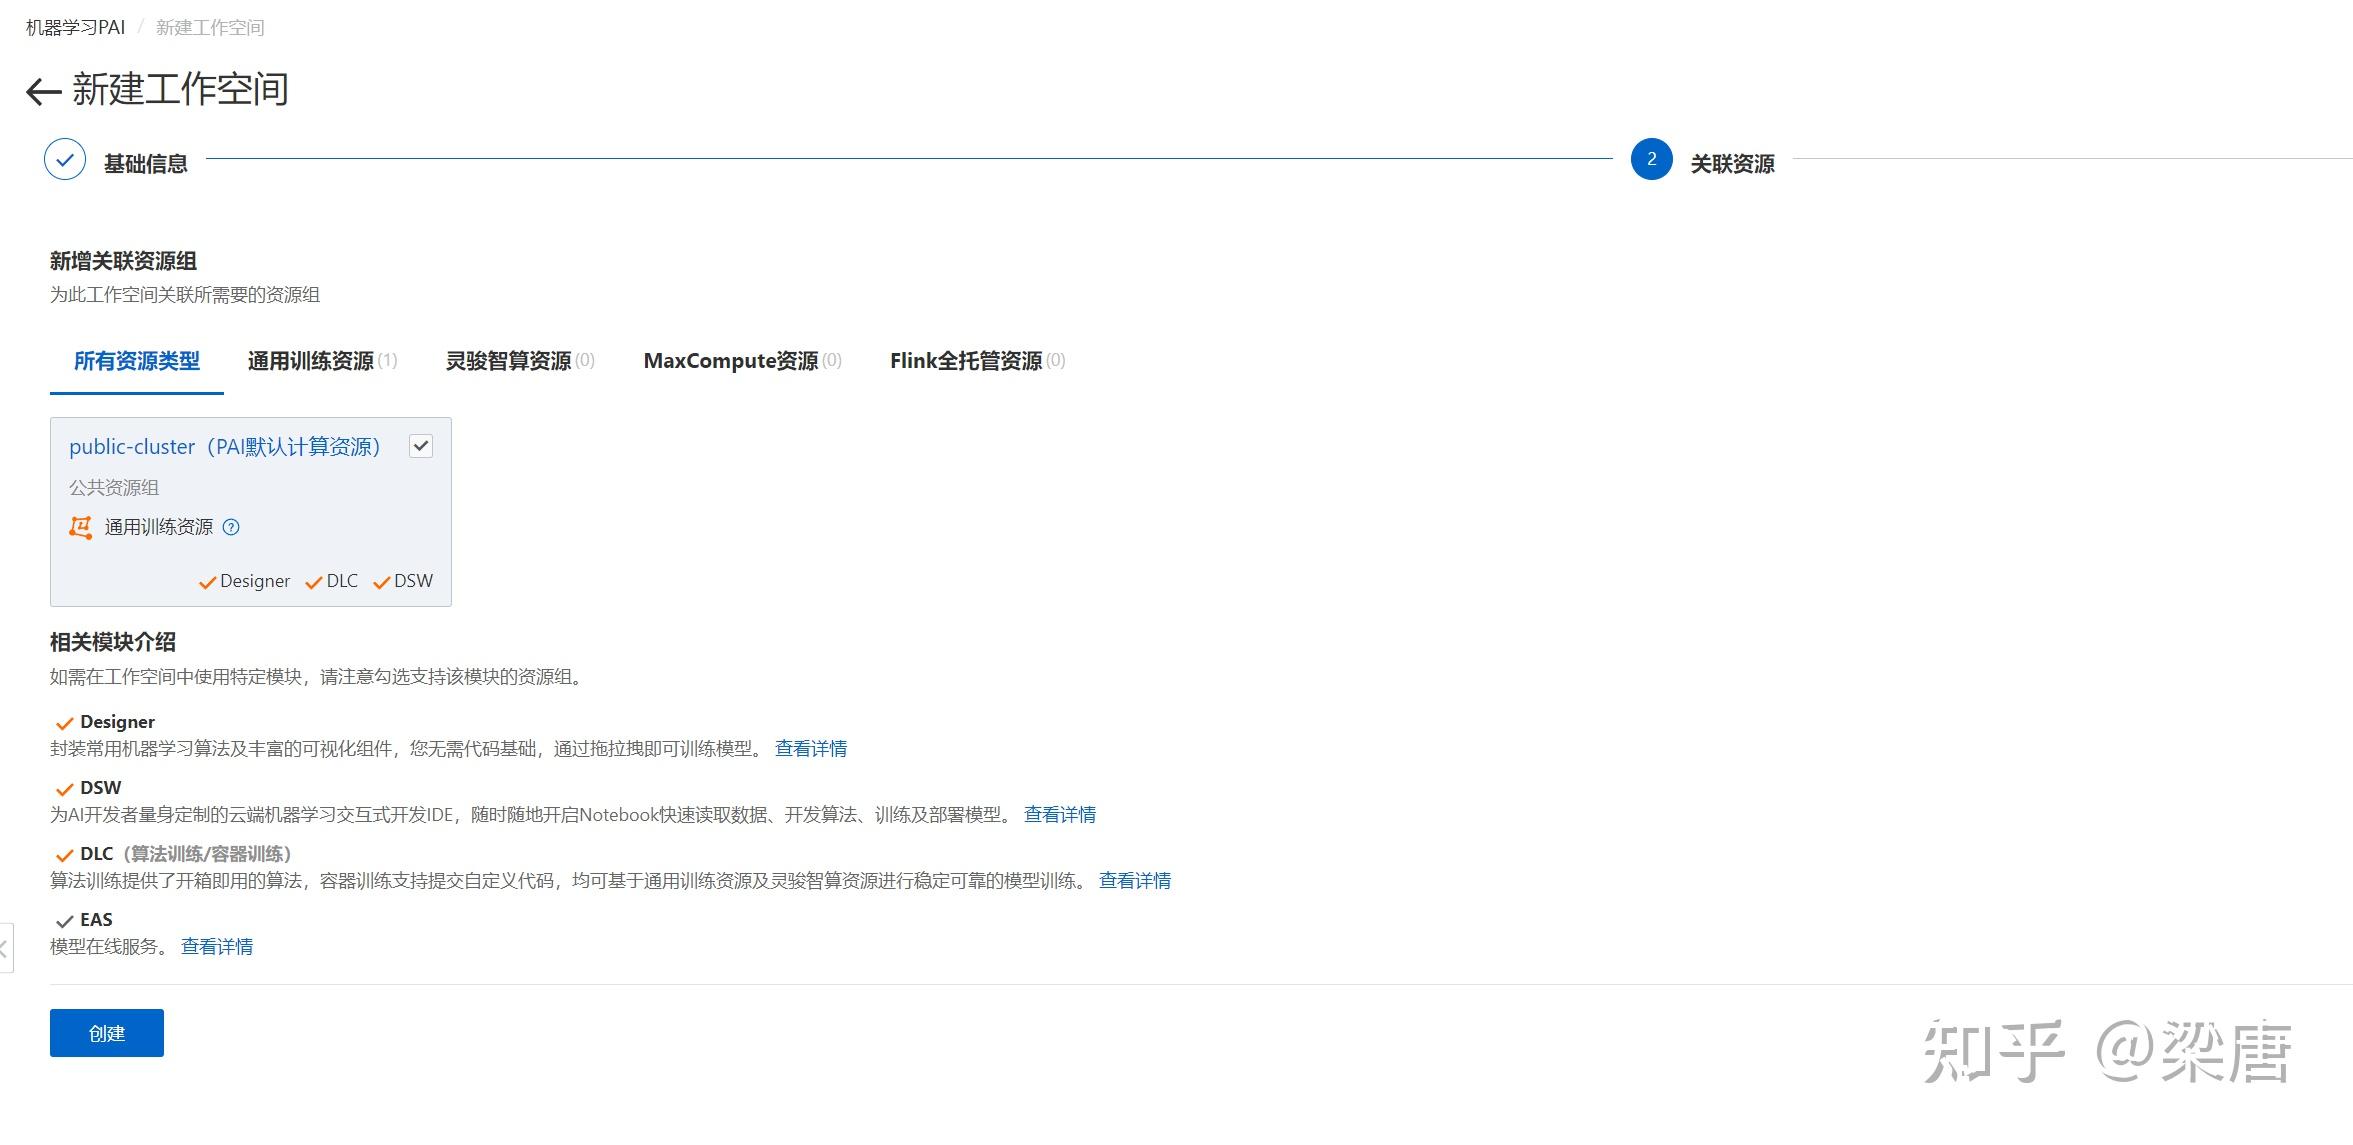This screenshot has height=1145, width=2353.
Task: Click the public-cluster resource title
Action: 226,447
